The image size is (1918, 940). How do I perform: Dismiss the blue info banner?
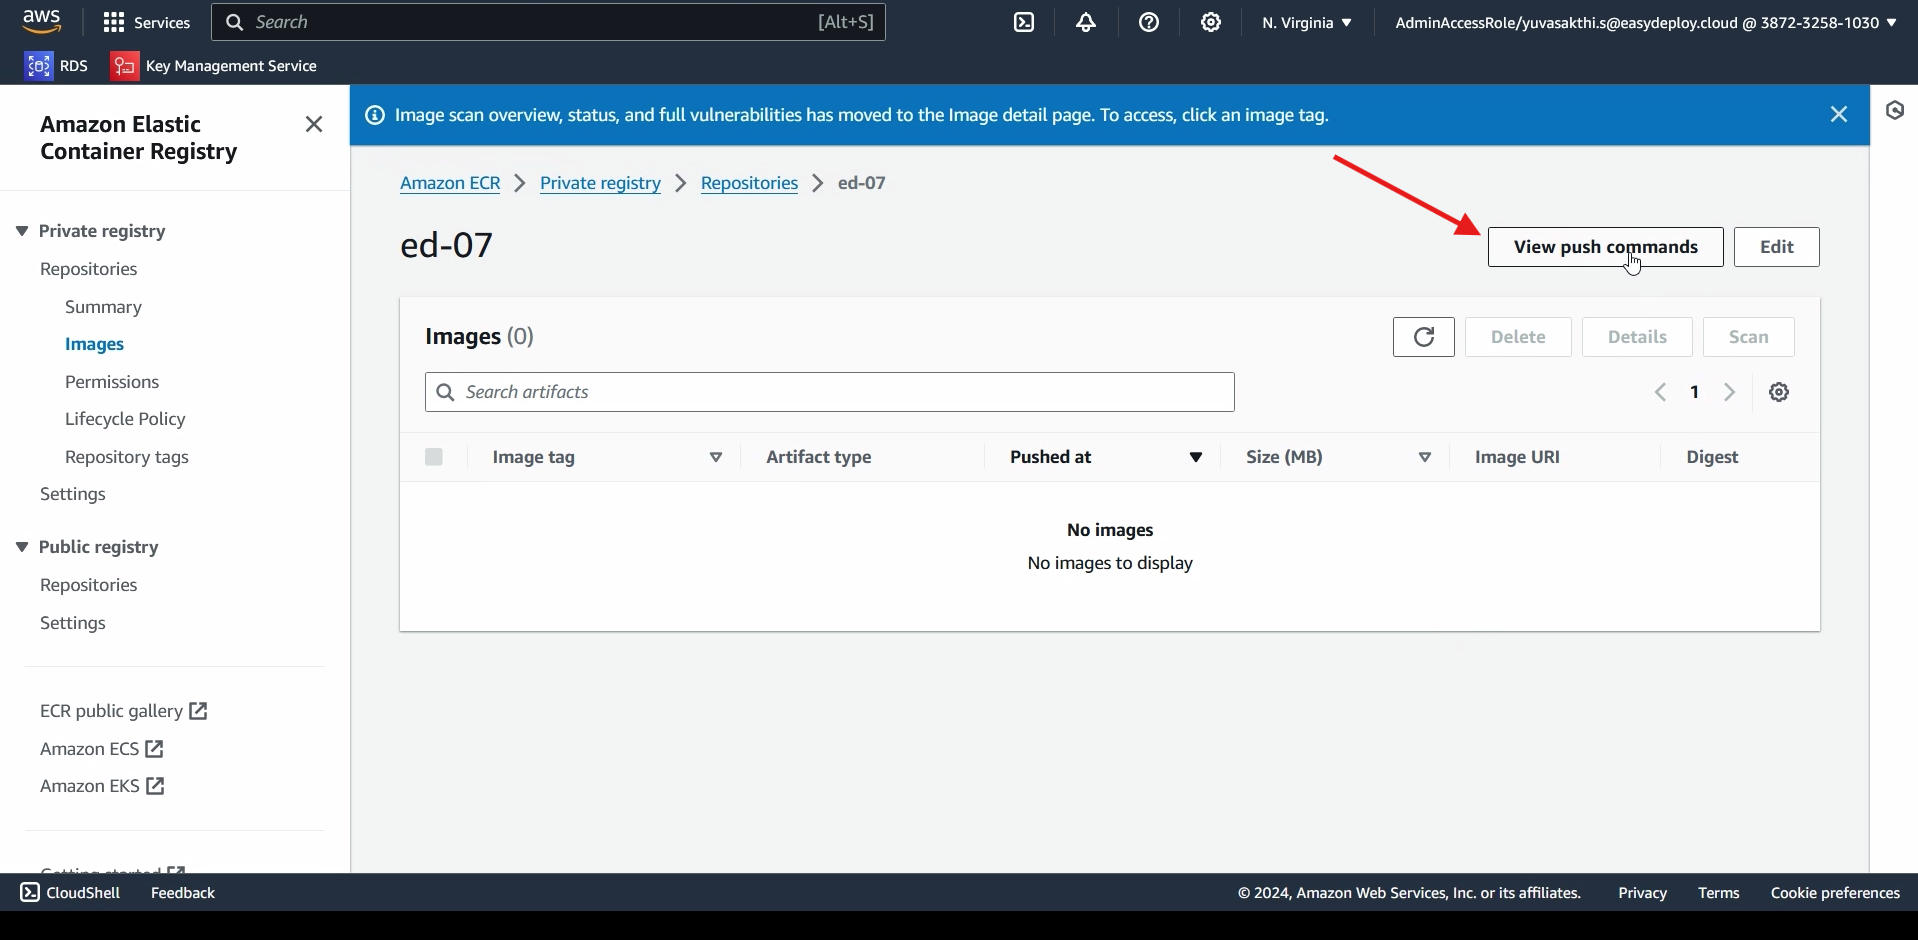coord(1838,115)
